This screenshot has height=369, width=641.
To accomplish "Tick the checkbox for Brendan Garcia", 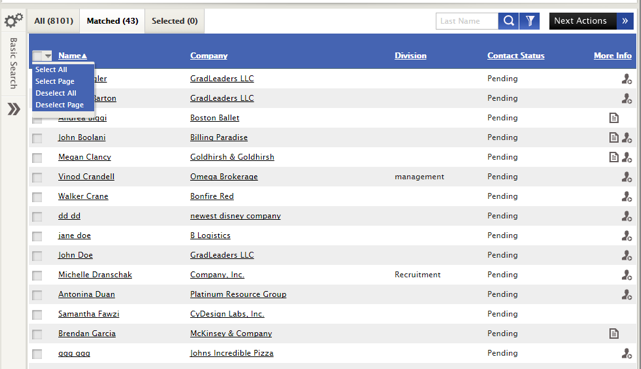I will click(37, 334).
